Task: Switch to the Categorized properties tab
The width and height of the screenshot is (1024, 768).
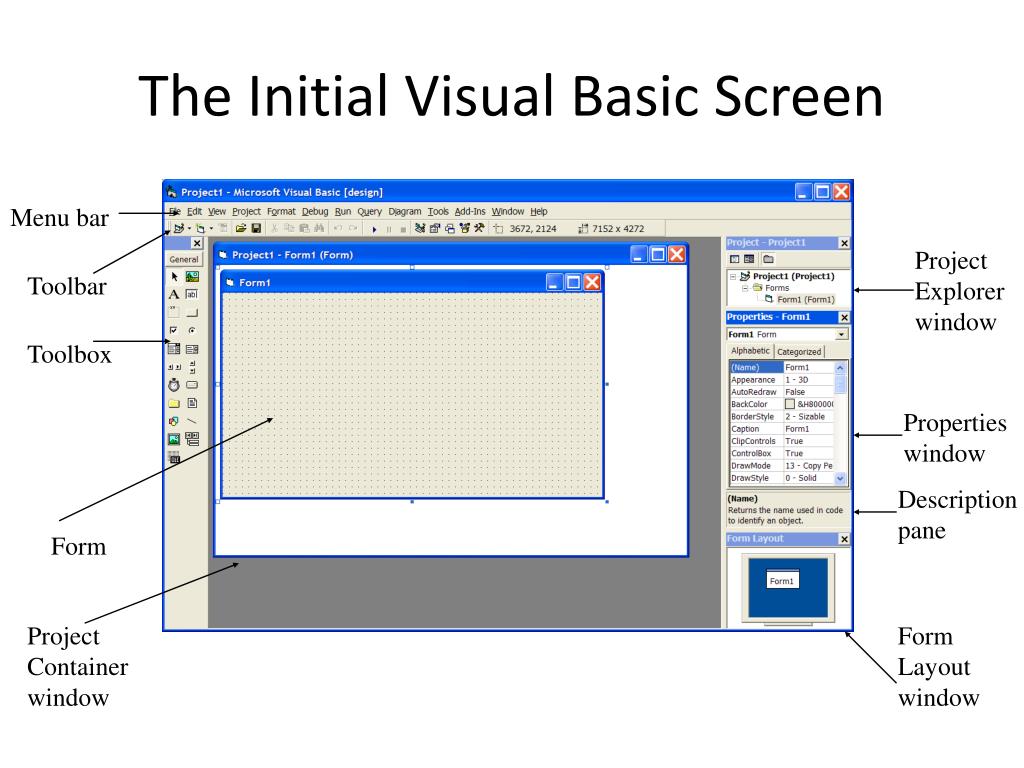Action: [799, 351]
